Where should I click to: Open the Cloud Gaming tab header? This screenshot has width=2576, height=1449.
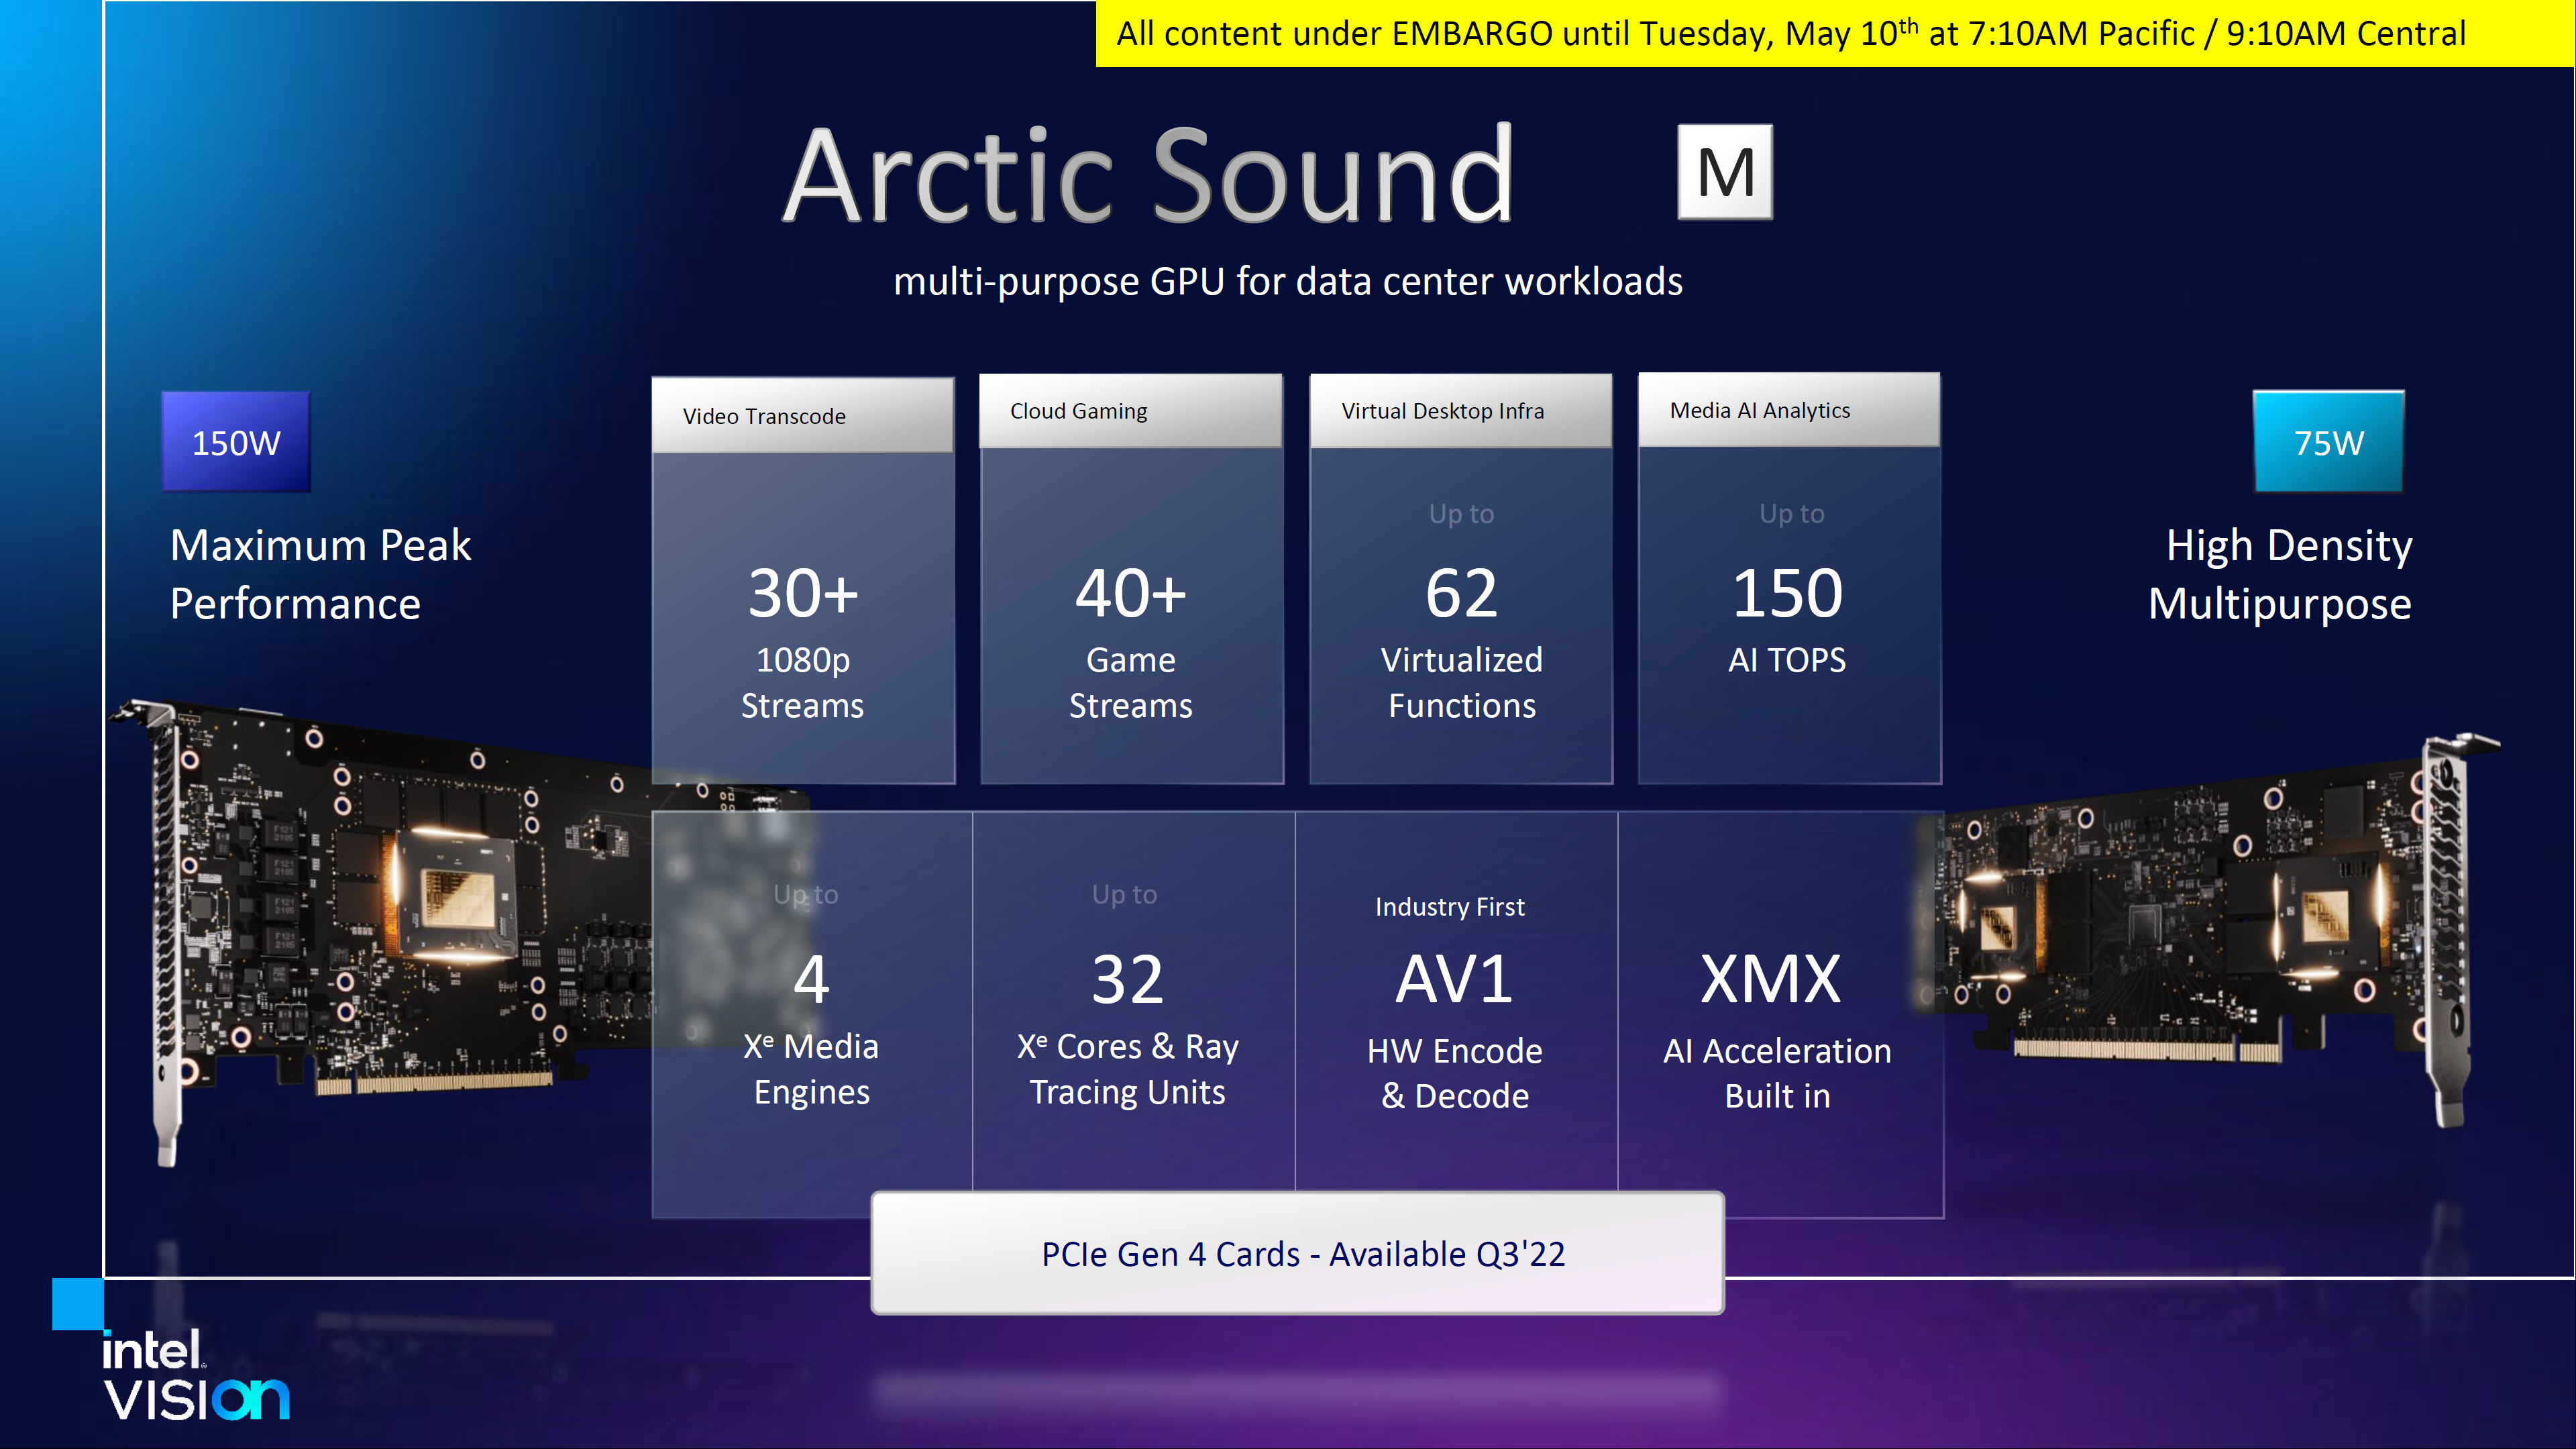1130,411
